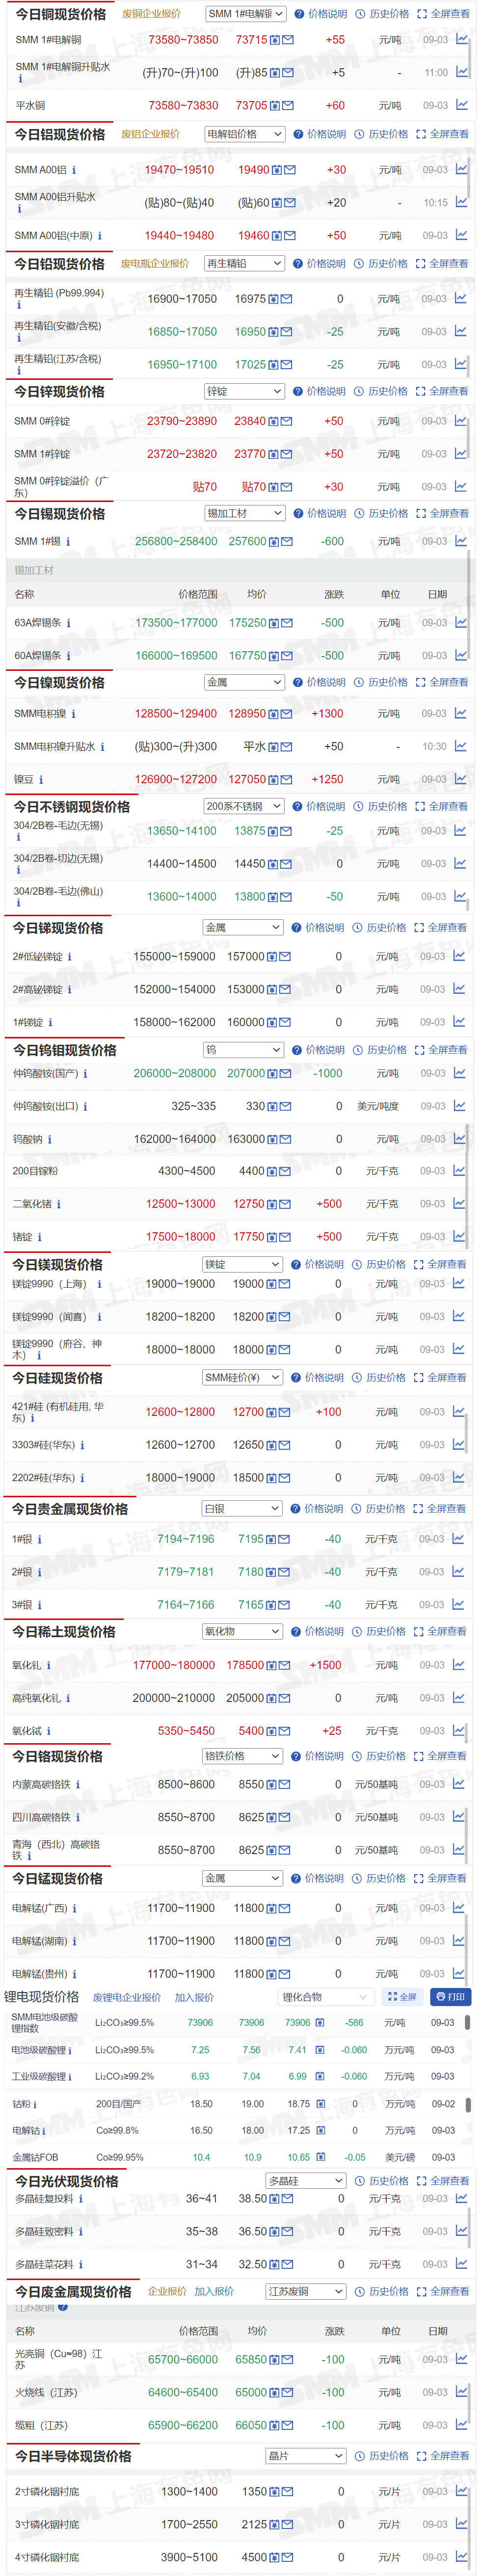
Task: Open trend chart for 3303#硅(华东)
Action: point(458,1444)
